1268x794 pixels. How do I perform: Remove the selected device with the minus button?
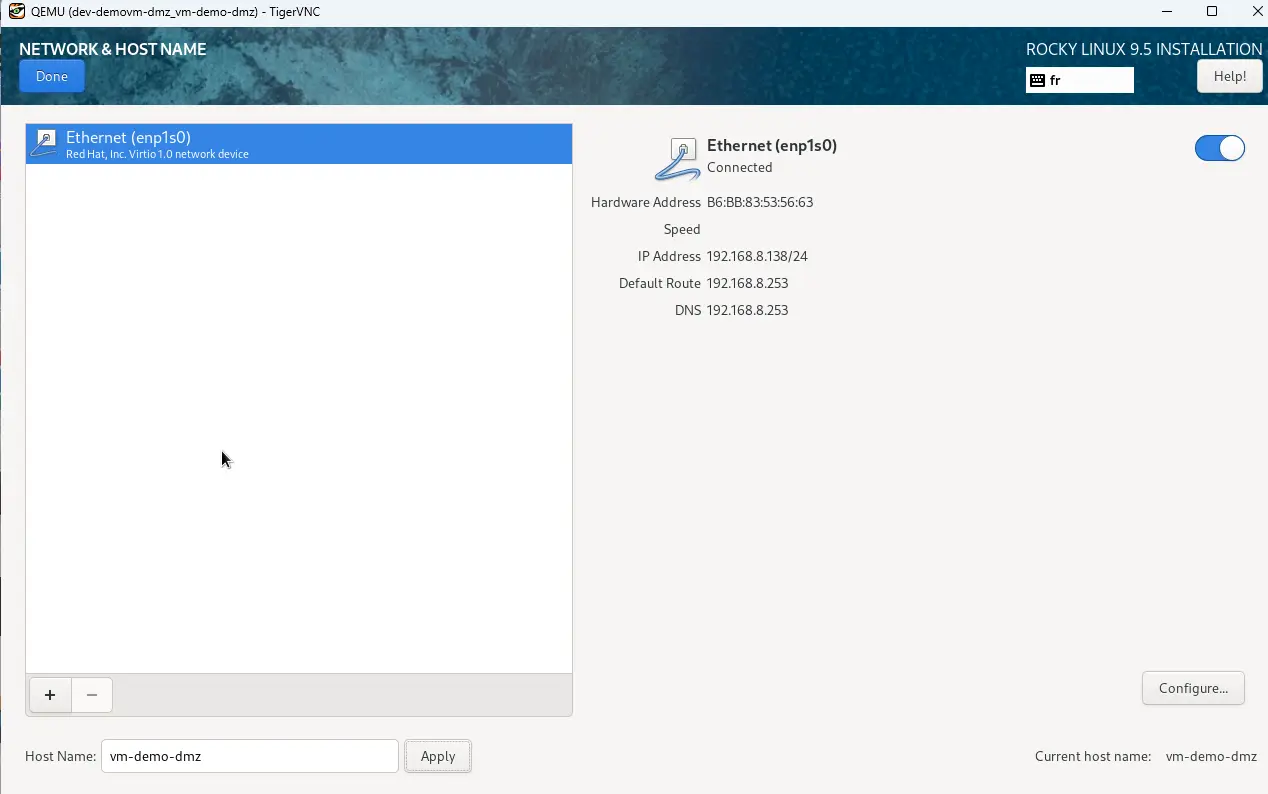(x=92, y=695)
